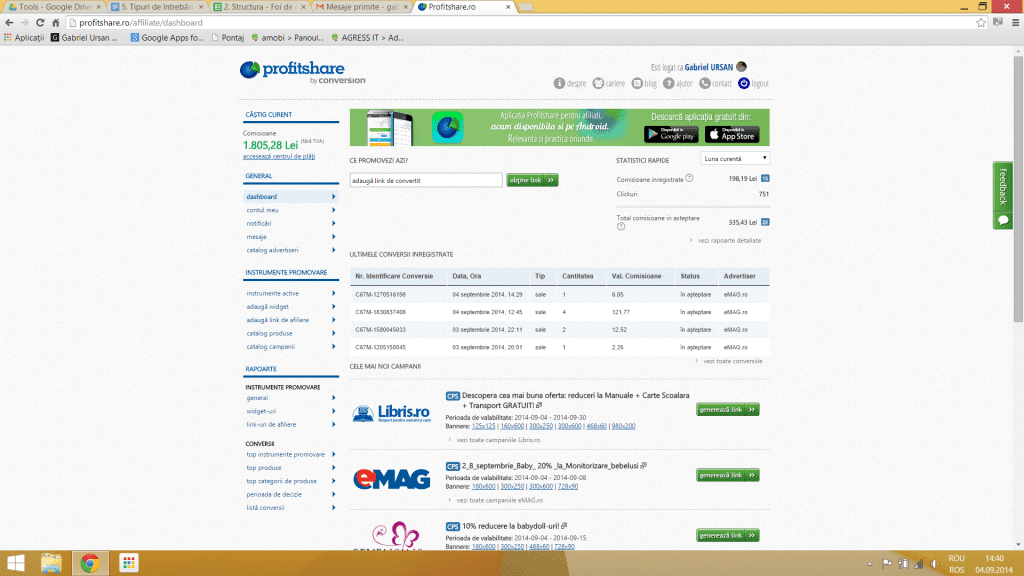The width and height of the screenshot is (1024, 576).
Task: Open eMAG 728x90 banner link
Action: click(568, 486)
